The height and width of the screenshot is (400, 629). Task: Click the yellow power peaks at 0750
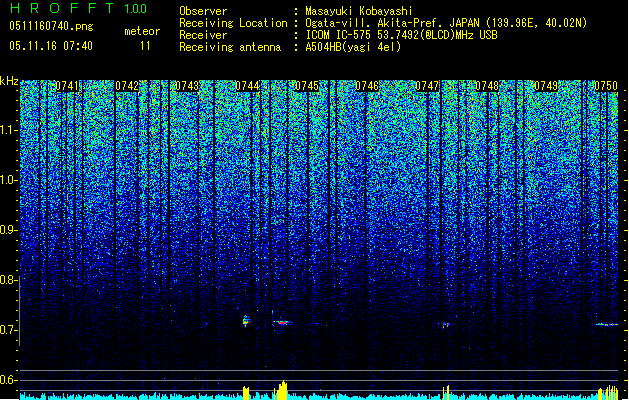click(x=608, y=392)
